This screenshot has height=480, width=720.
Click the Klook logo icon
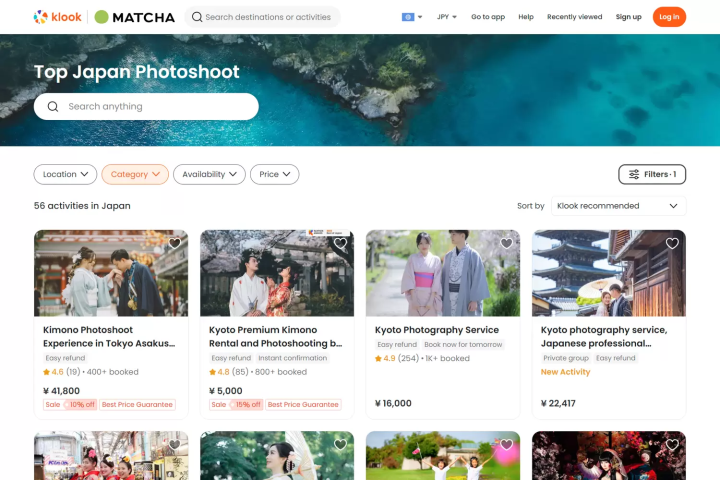click(40, 17)
